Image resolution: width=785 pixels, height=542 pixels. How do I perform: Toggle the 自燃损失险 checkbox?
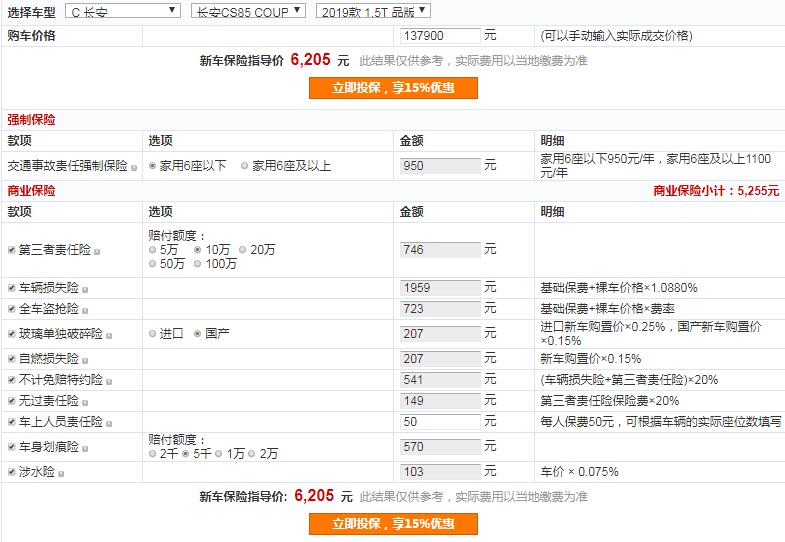12,359
